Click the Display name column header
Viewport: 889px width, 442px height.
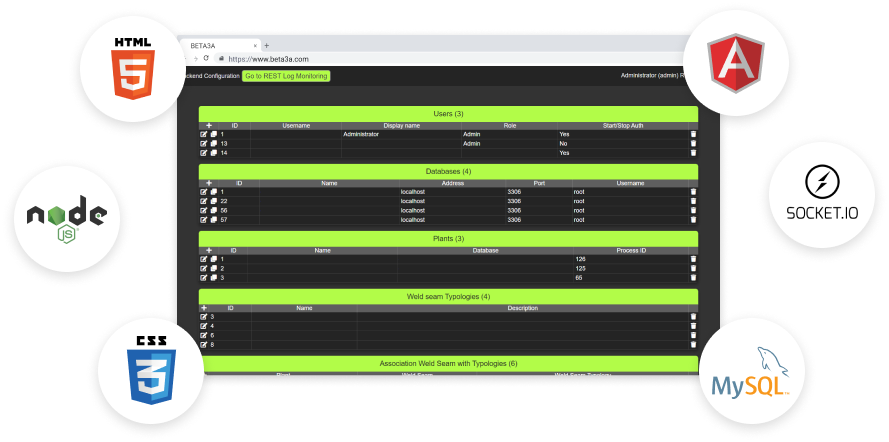pyautogui.click(x=401, y=126)
